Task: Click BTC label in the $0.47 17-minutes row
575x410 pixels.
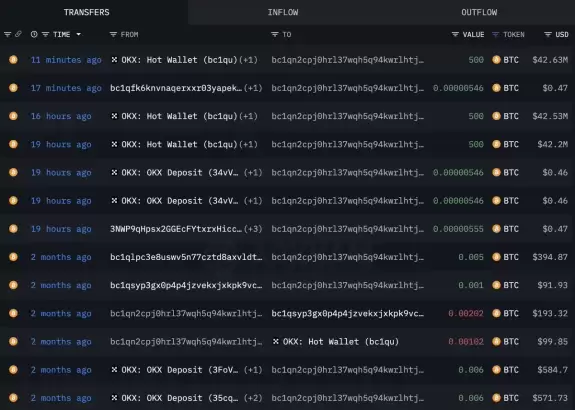Action: point(511,88)
